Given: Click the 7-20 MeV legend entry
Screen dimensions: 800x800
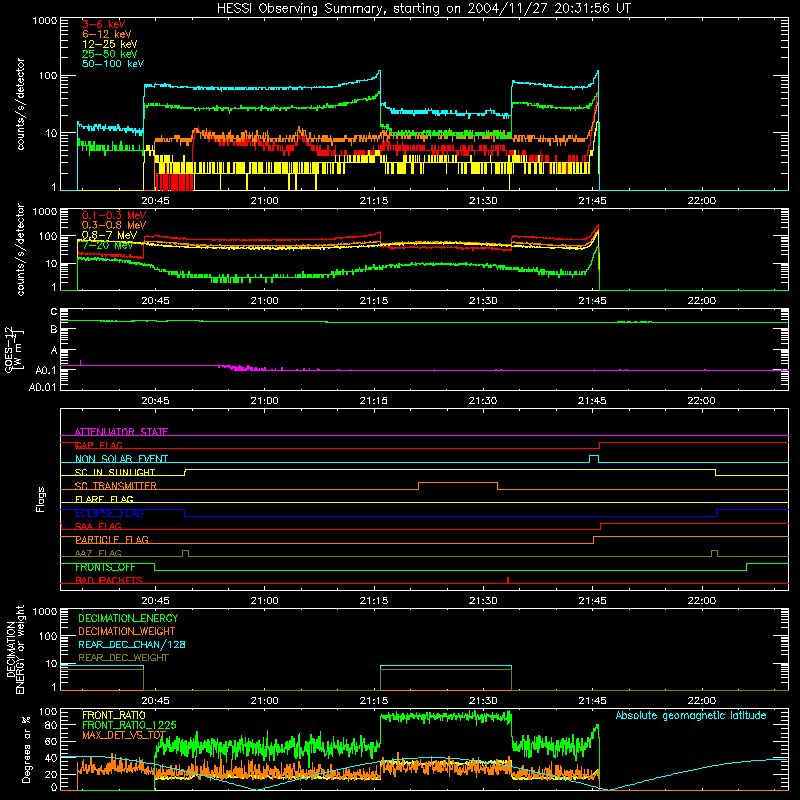Looking at the screenshot, I should click(107, 245).
